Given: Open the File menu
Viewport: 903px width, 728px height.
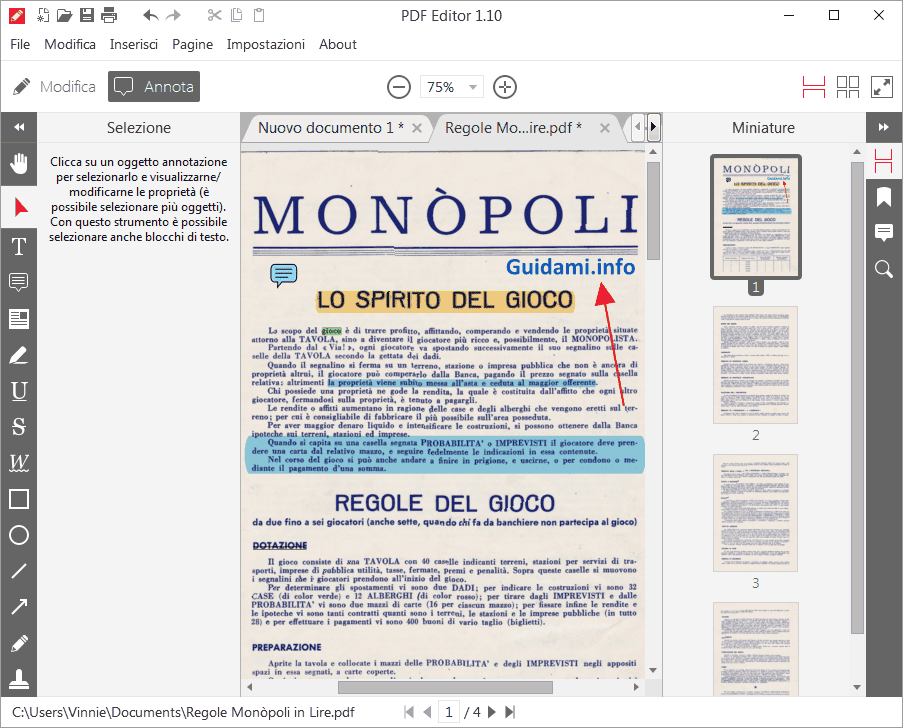Looking at the screenshot, I should pyautogui.click(x=20, y=44).
